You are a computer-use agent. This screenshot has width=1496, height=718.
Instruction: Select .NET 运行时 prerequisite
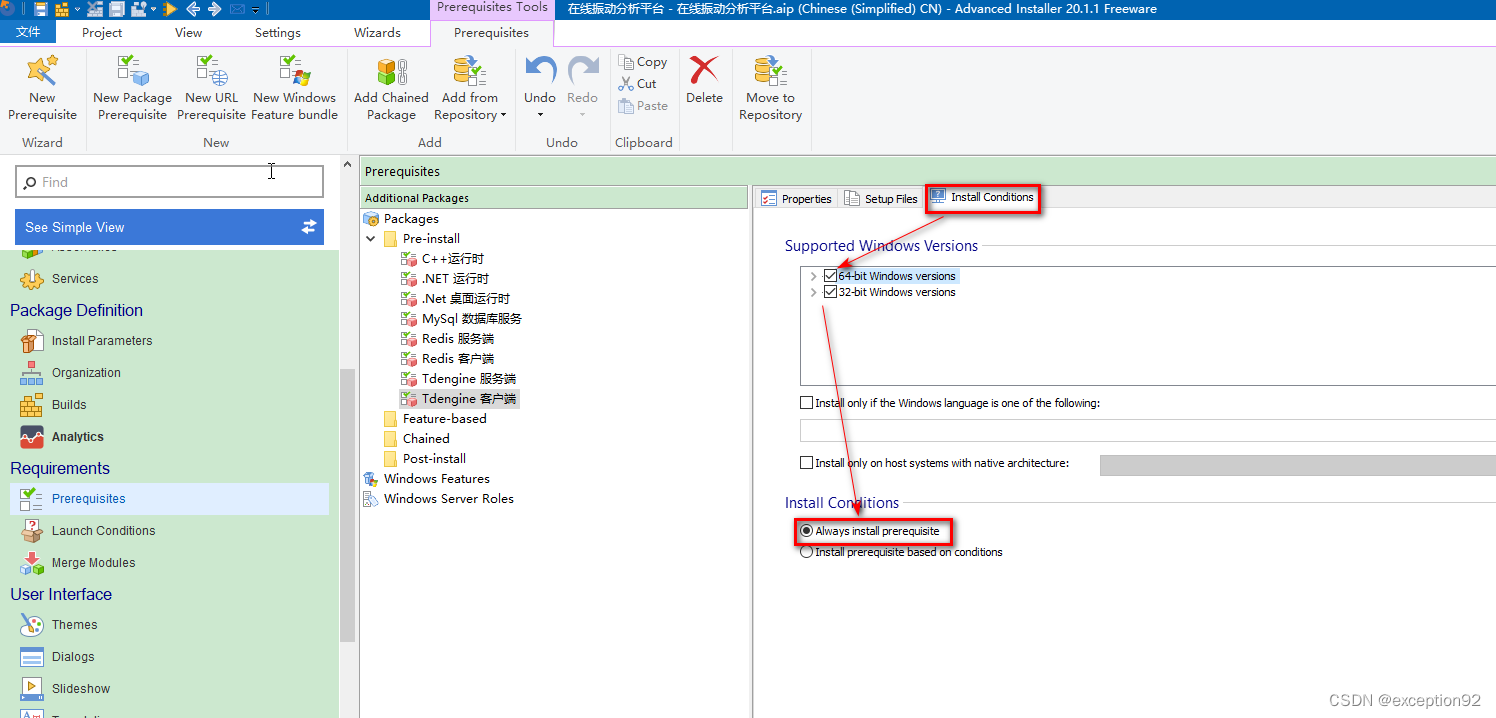[x=455, y=279]
